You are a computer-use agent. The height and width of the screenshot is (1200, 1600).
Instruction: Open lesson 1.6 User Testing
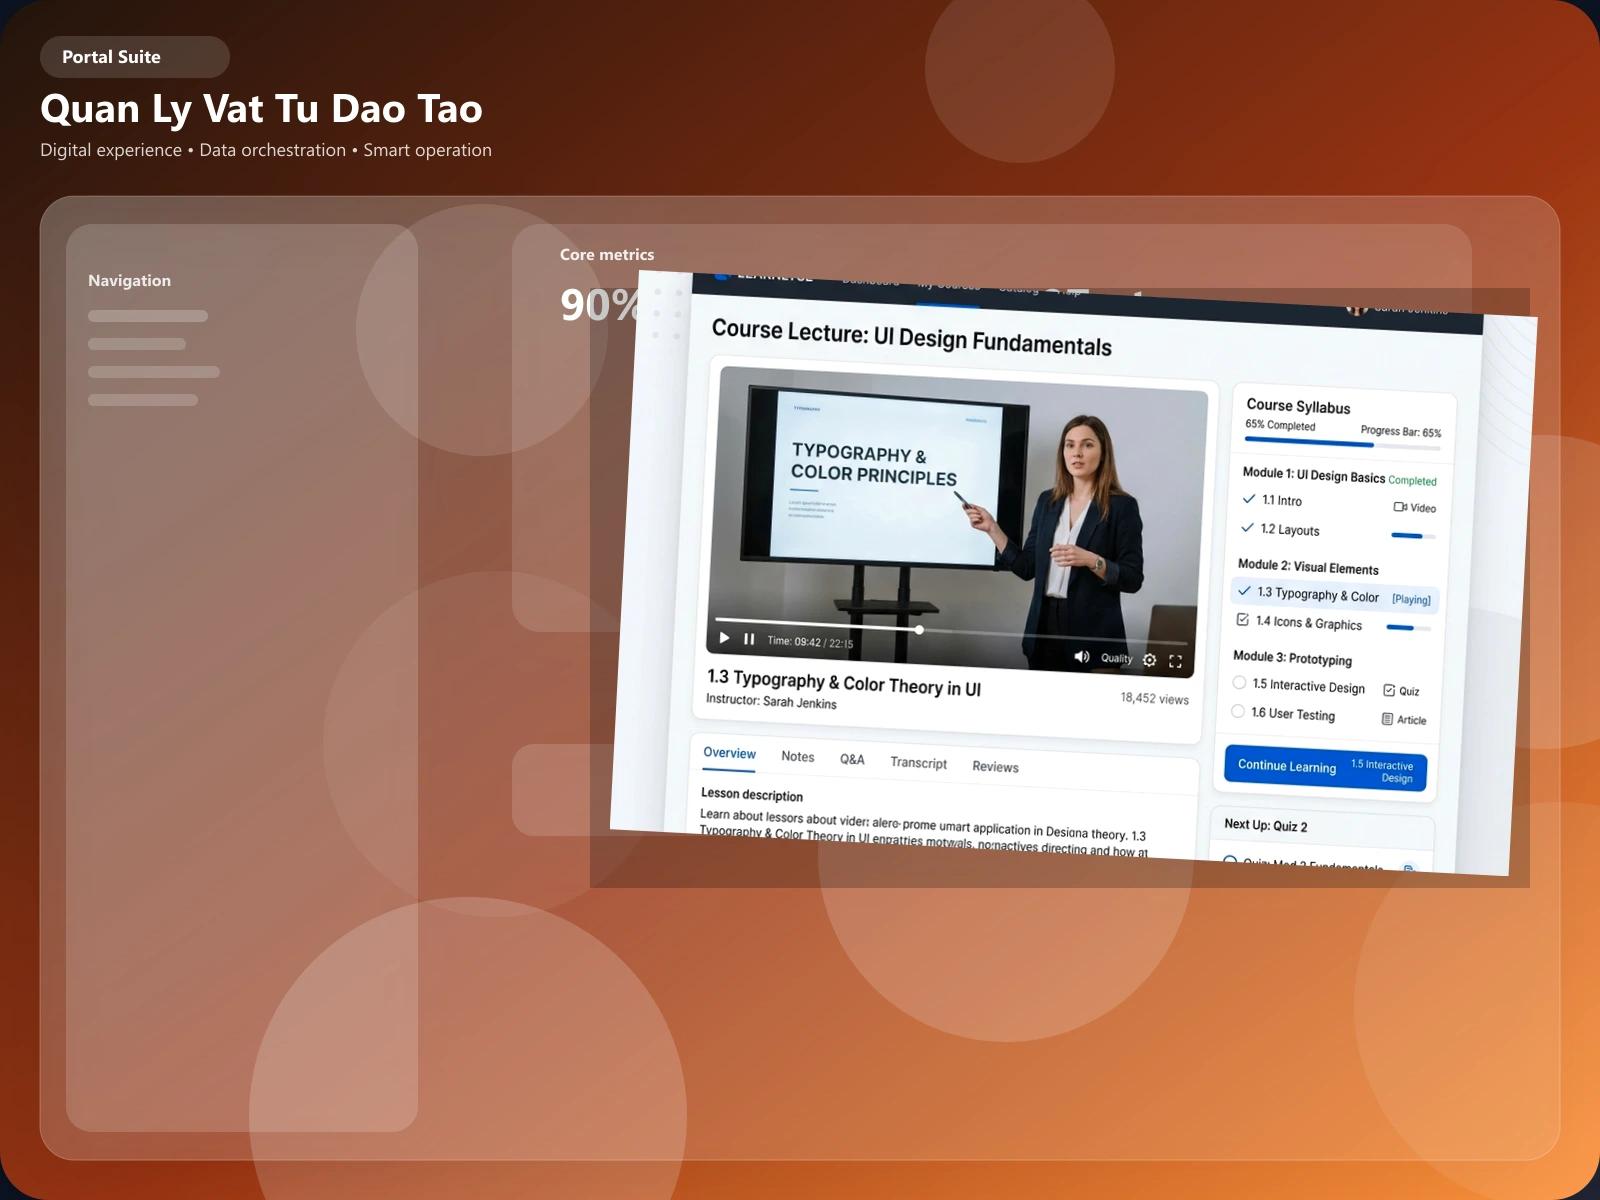pyautogui.click(x=1293, y=714)
